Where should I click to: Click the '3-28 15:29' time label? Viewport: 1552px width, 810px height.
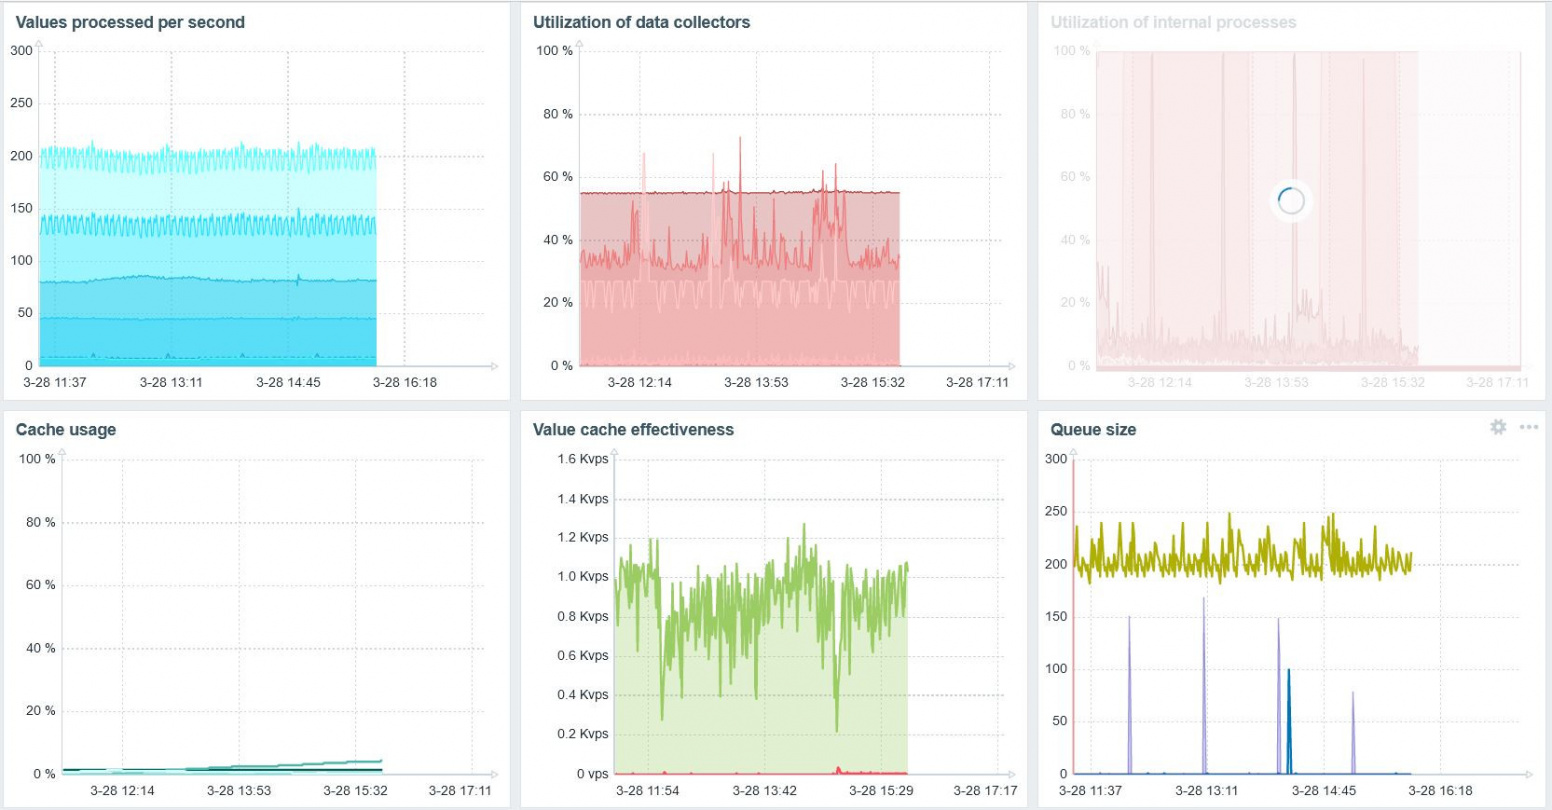click(881, 791)
